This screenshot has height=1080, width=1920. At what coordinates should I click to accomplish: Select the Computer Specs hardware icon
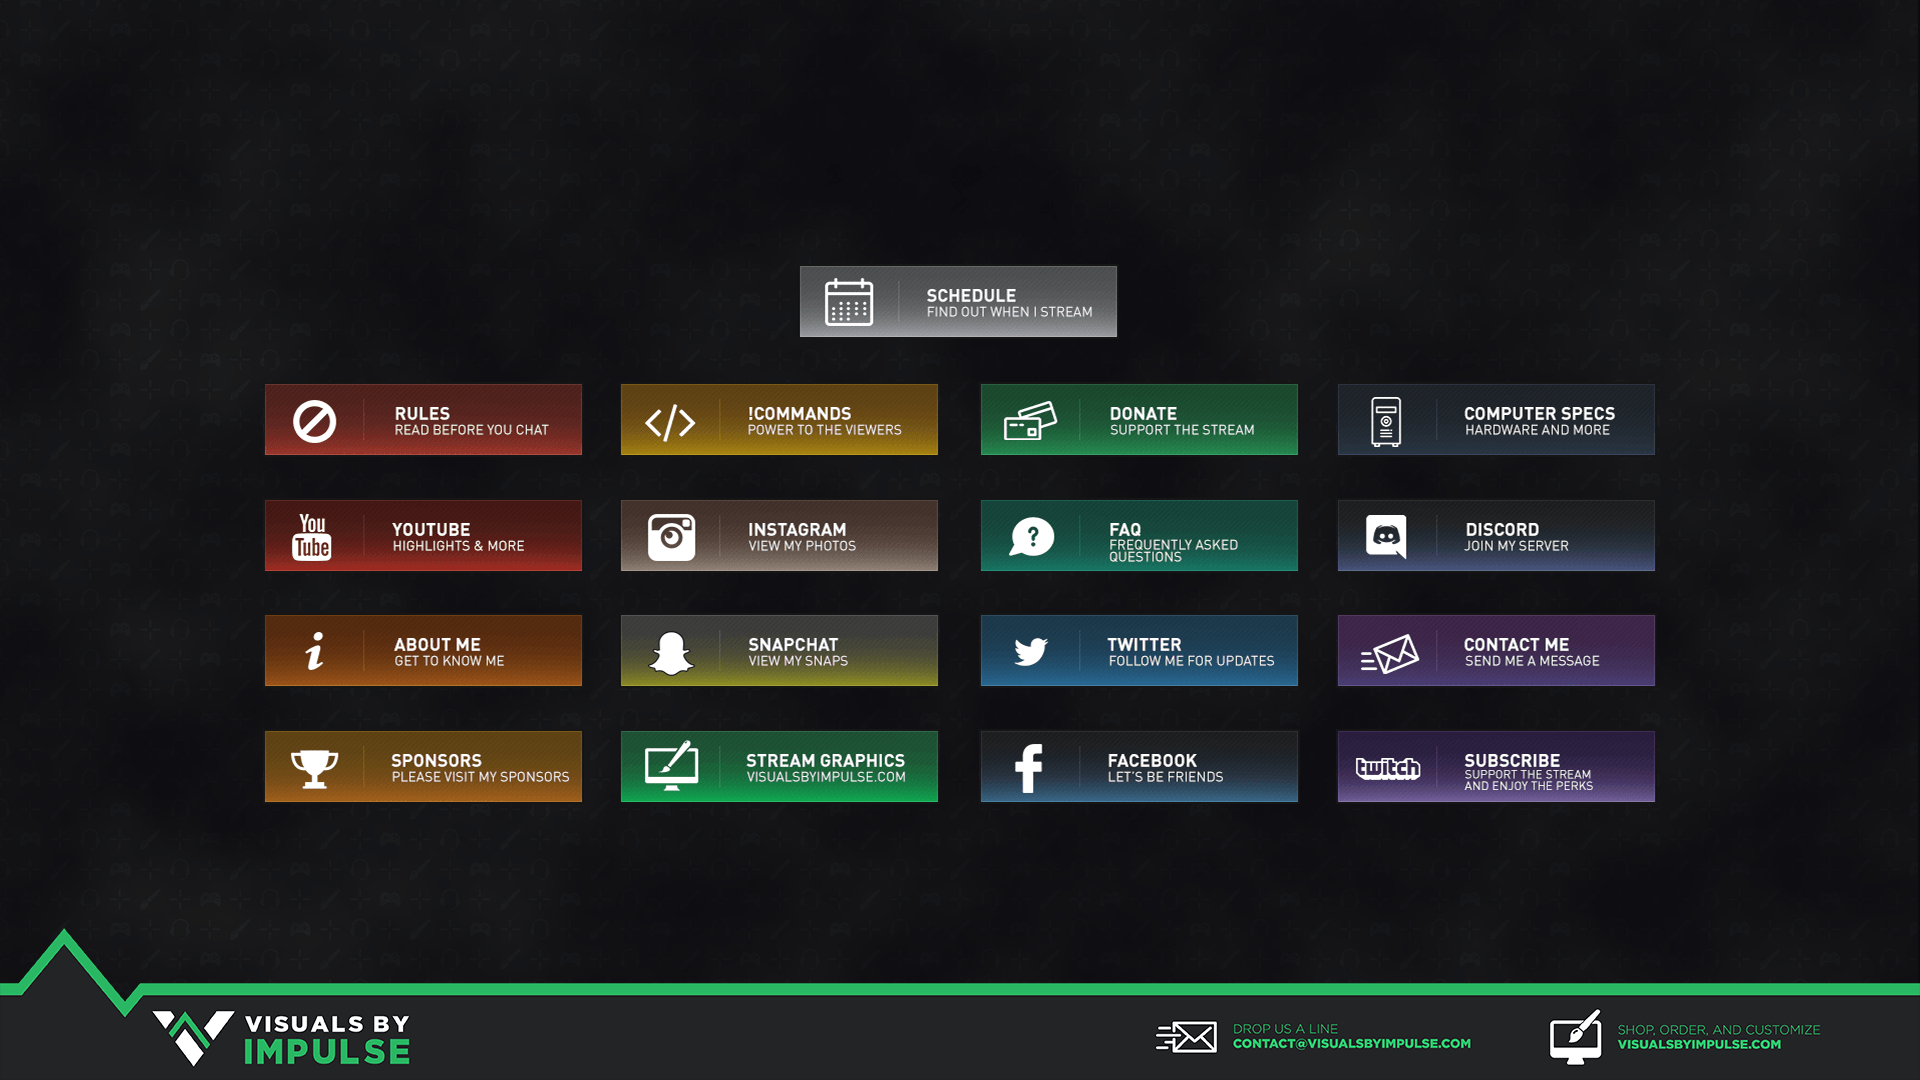[1387, 421]
